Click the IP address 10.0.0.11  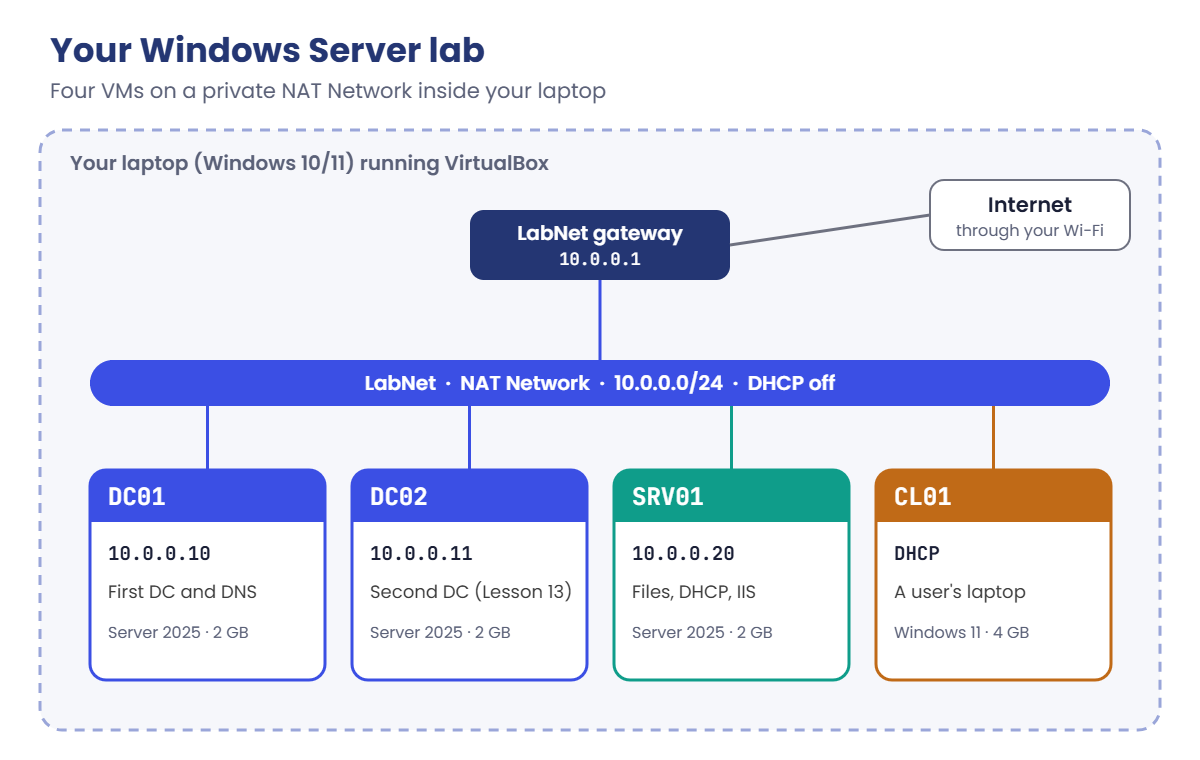[x=421, y=554]
